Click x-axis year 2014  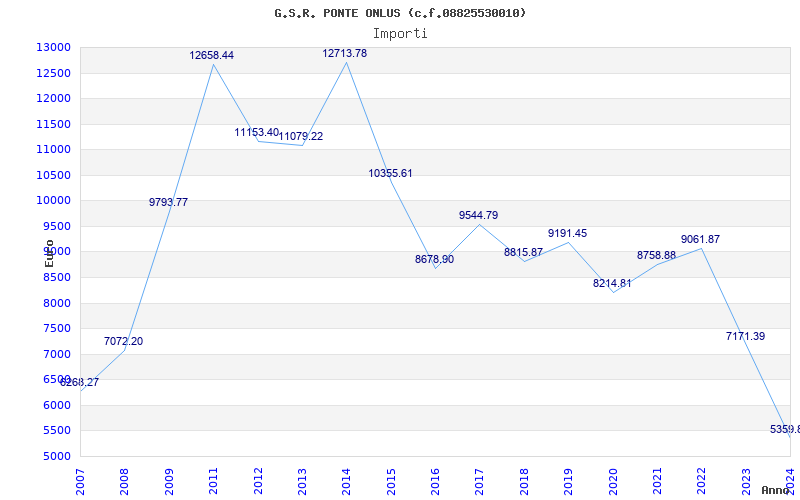(x=346, y=482)
